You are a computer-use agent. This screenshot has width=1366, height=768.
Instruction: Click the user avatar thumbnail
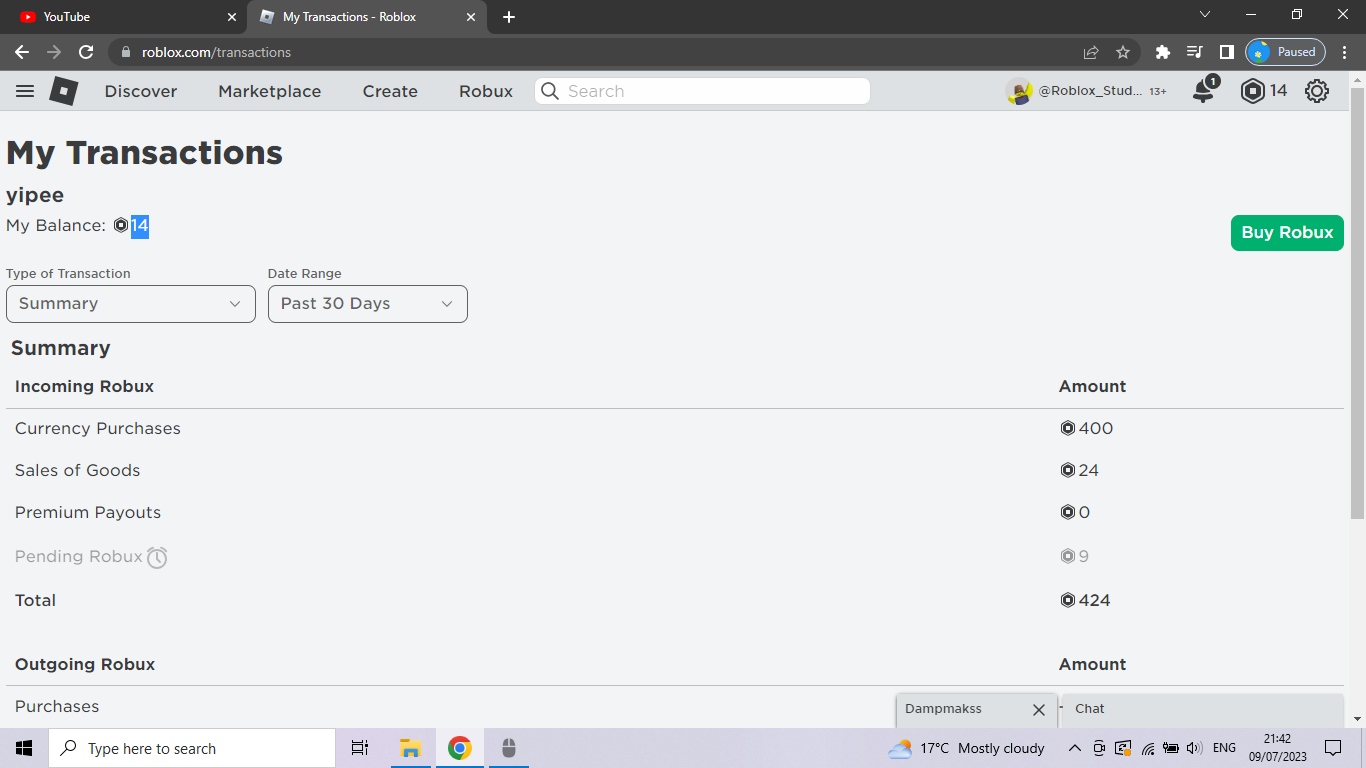tap(1019, 91)
